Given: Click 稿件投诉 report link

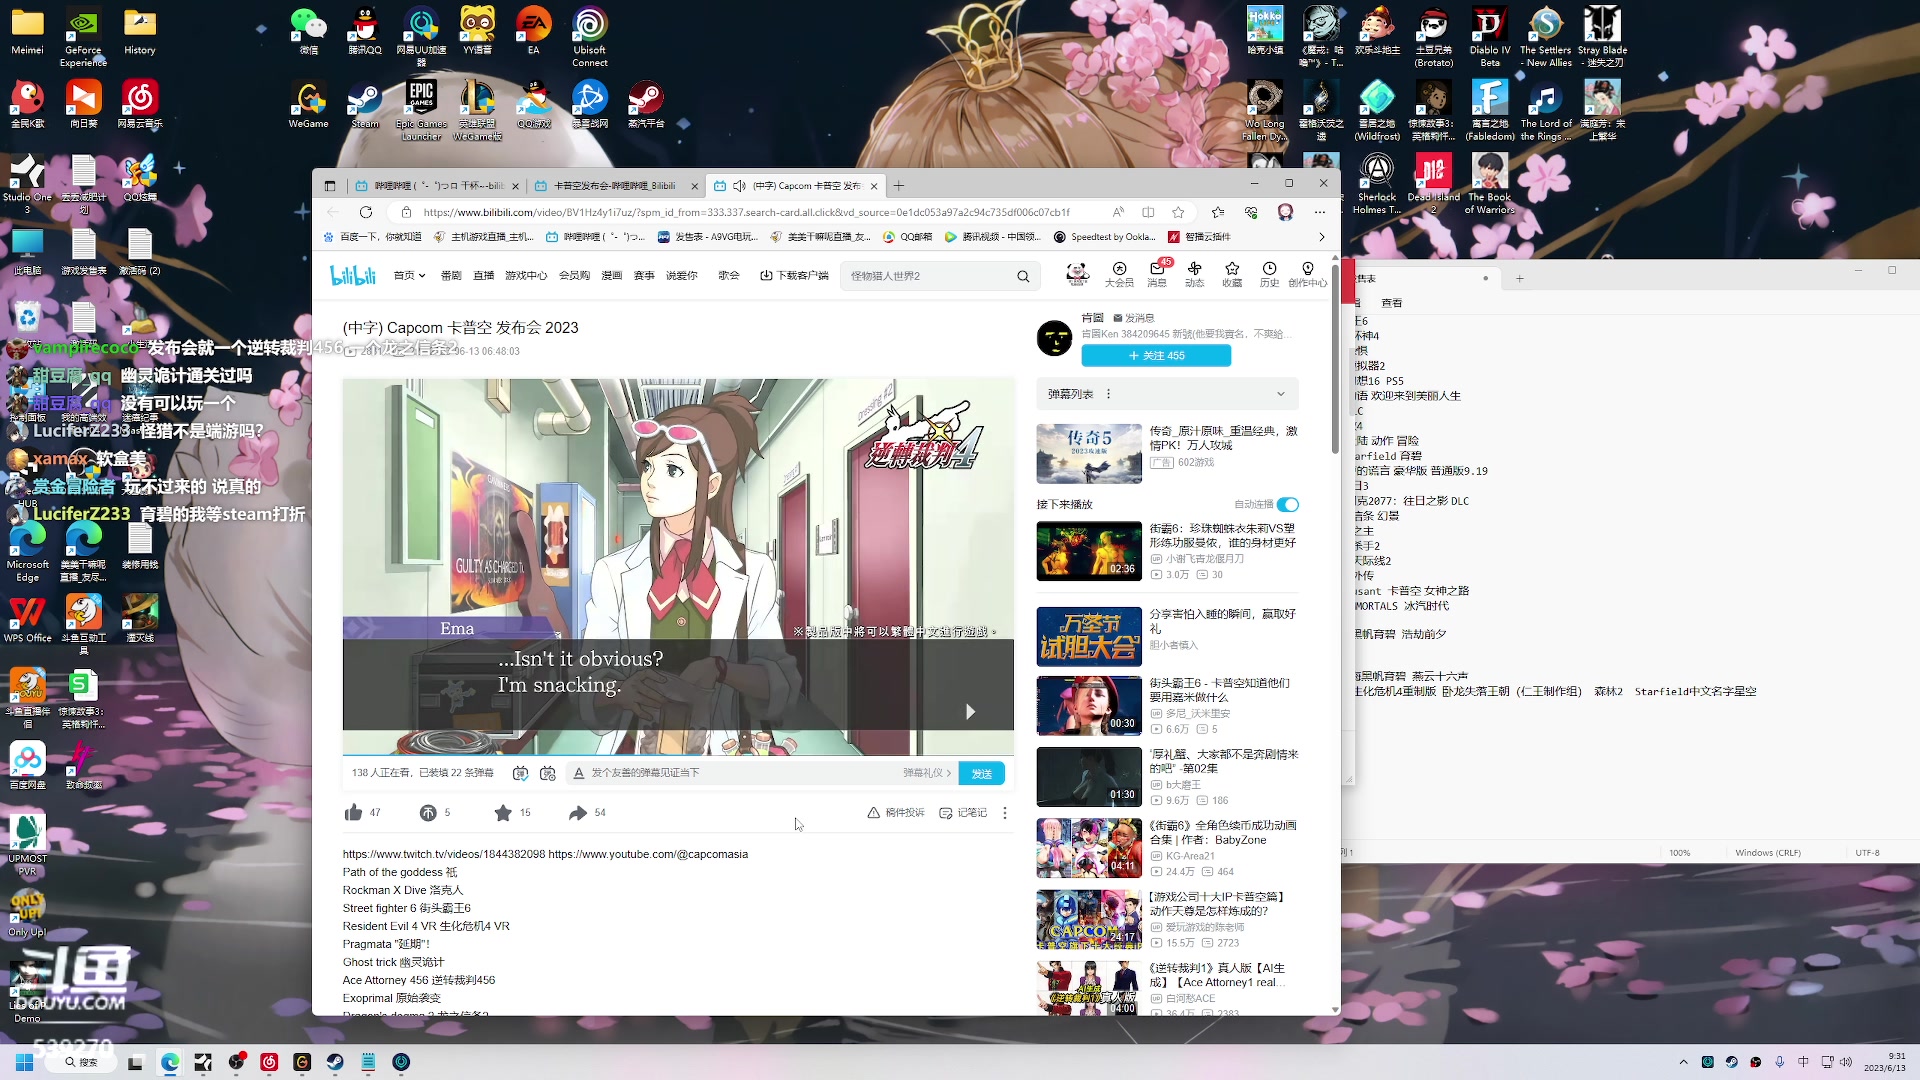Looking at the screenshot, I should tap(896, 813).
